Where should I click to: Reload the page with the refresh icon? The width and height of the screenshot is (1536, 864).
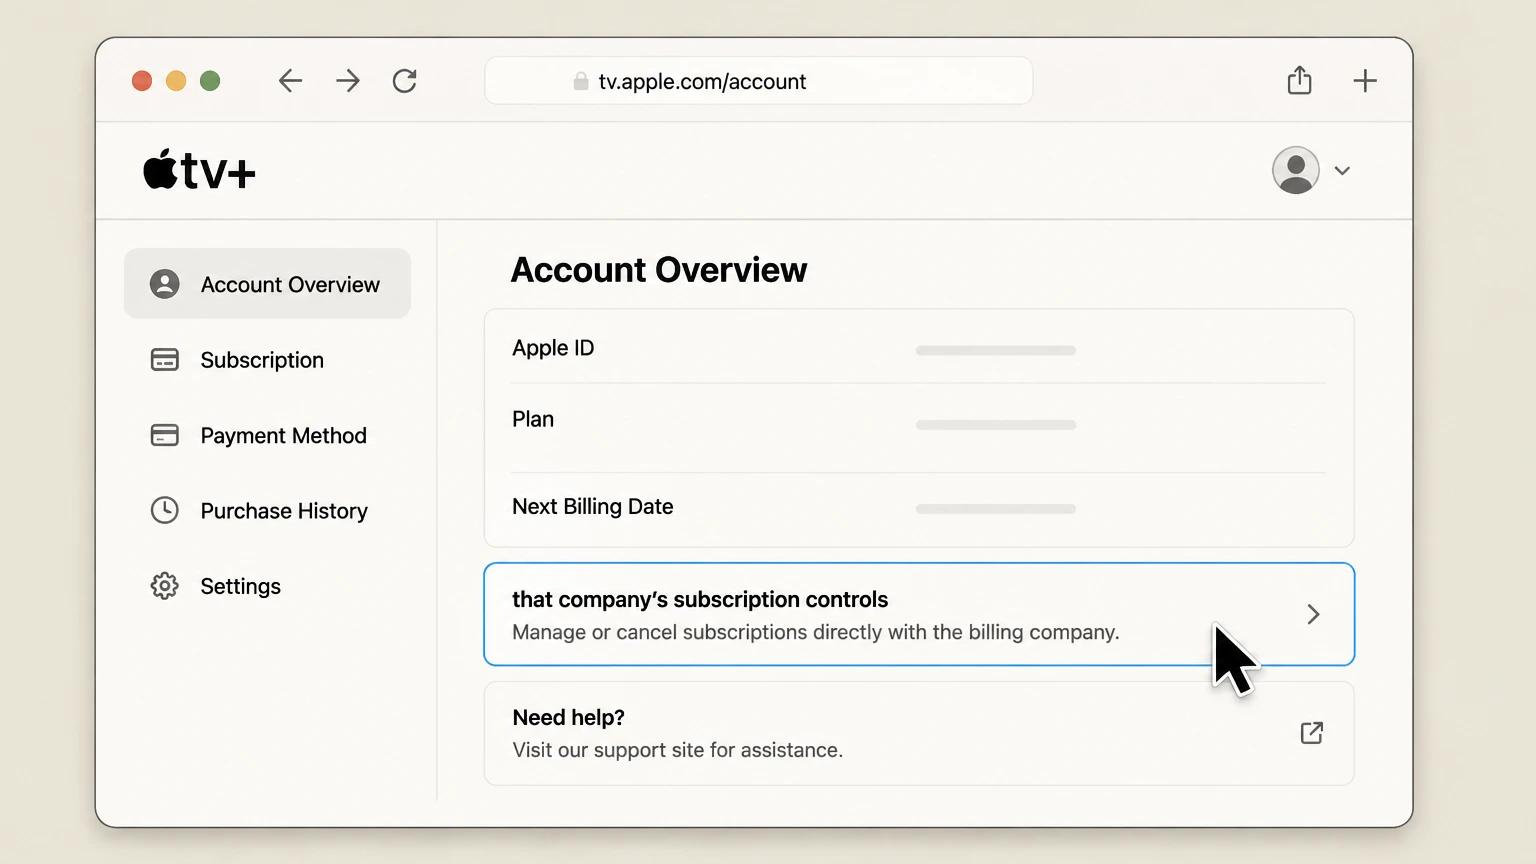tap(405, 81)
